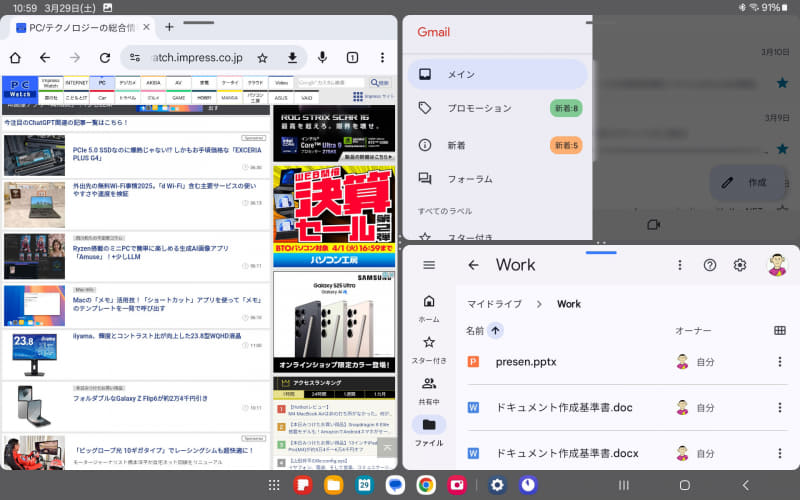Open Drive help icon
The width and height of the screenshot is (800, 500).
(710, 265)
